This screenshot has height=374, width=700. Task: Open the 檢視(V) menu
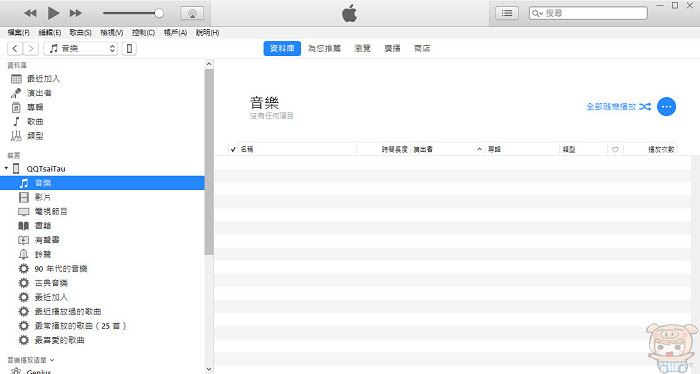pyautogui.click(x=112, y=33)
